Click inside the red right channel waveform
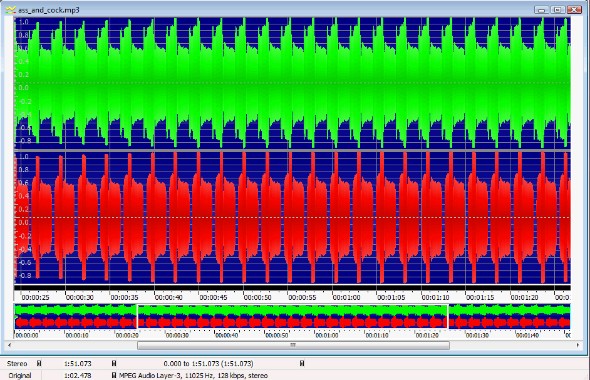 [292, 217]
